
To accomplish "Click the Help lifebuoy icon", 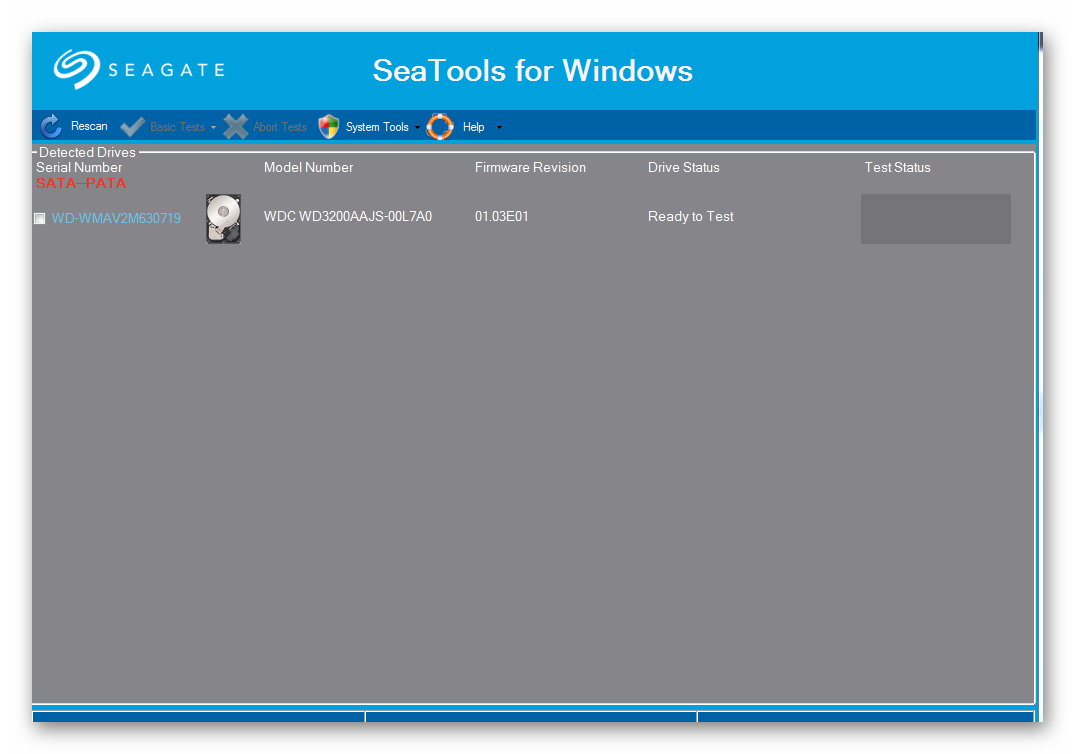I will pos(440,127).
